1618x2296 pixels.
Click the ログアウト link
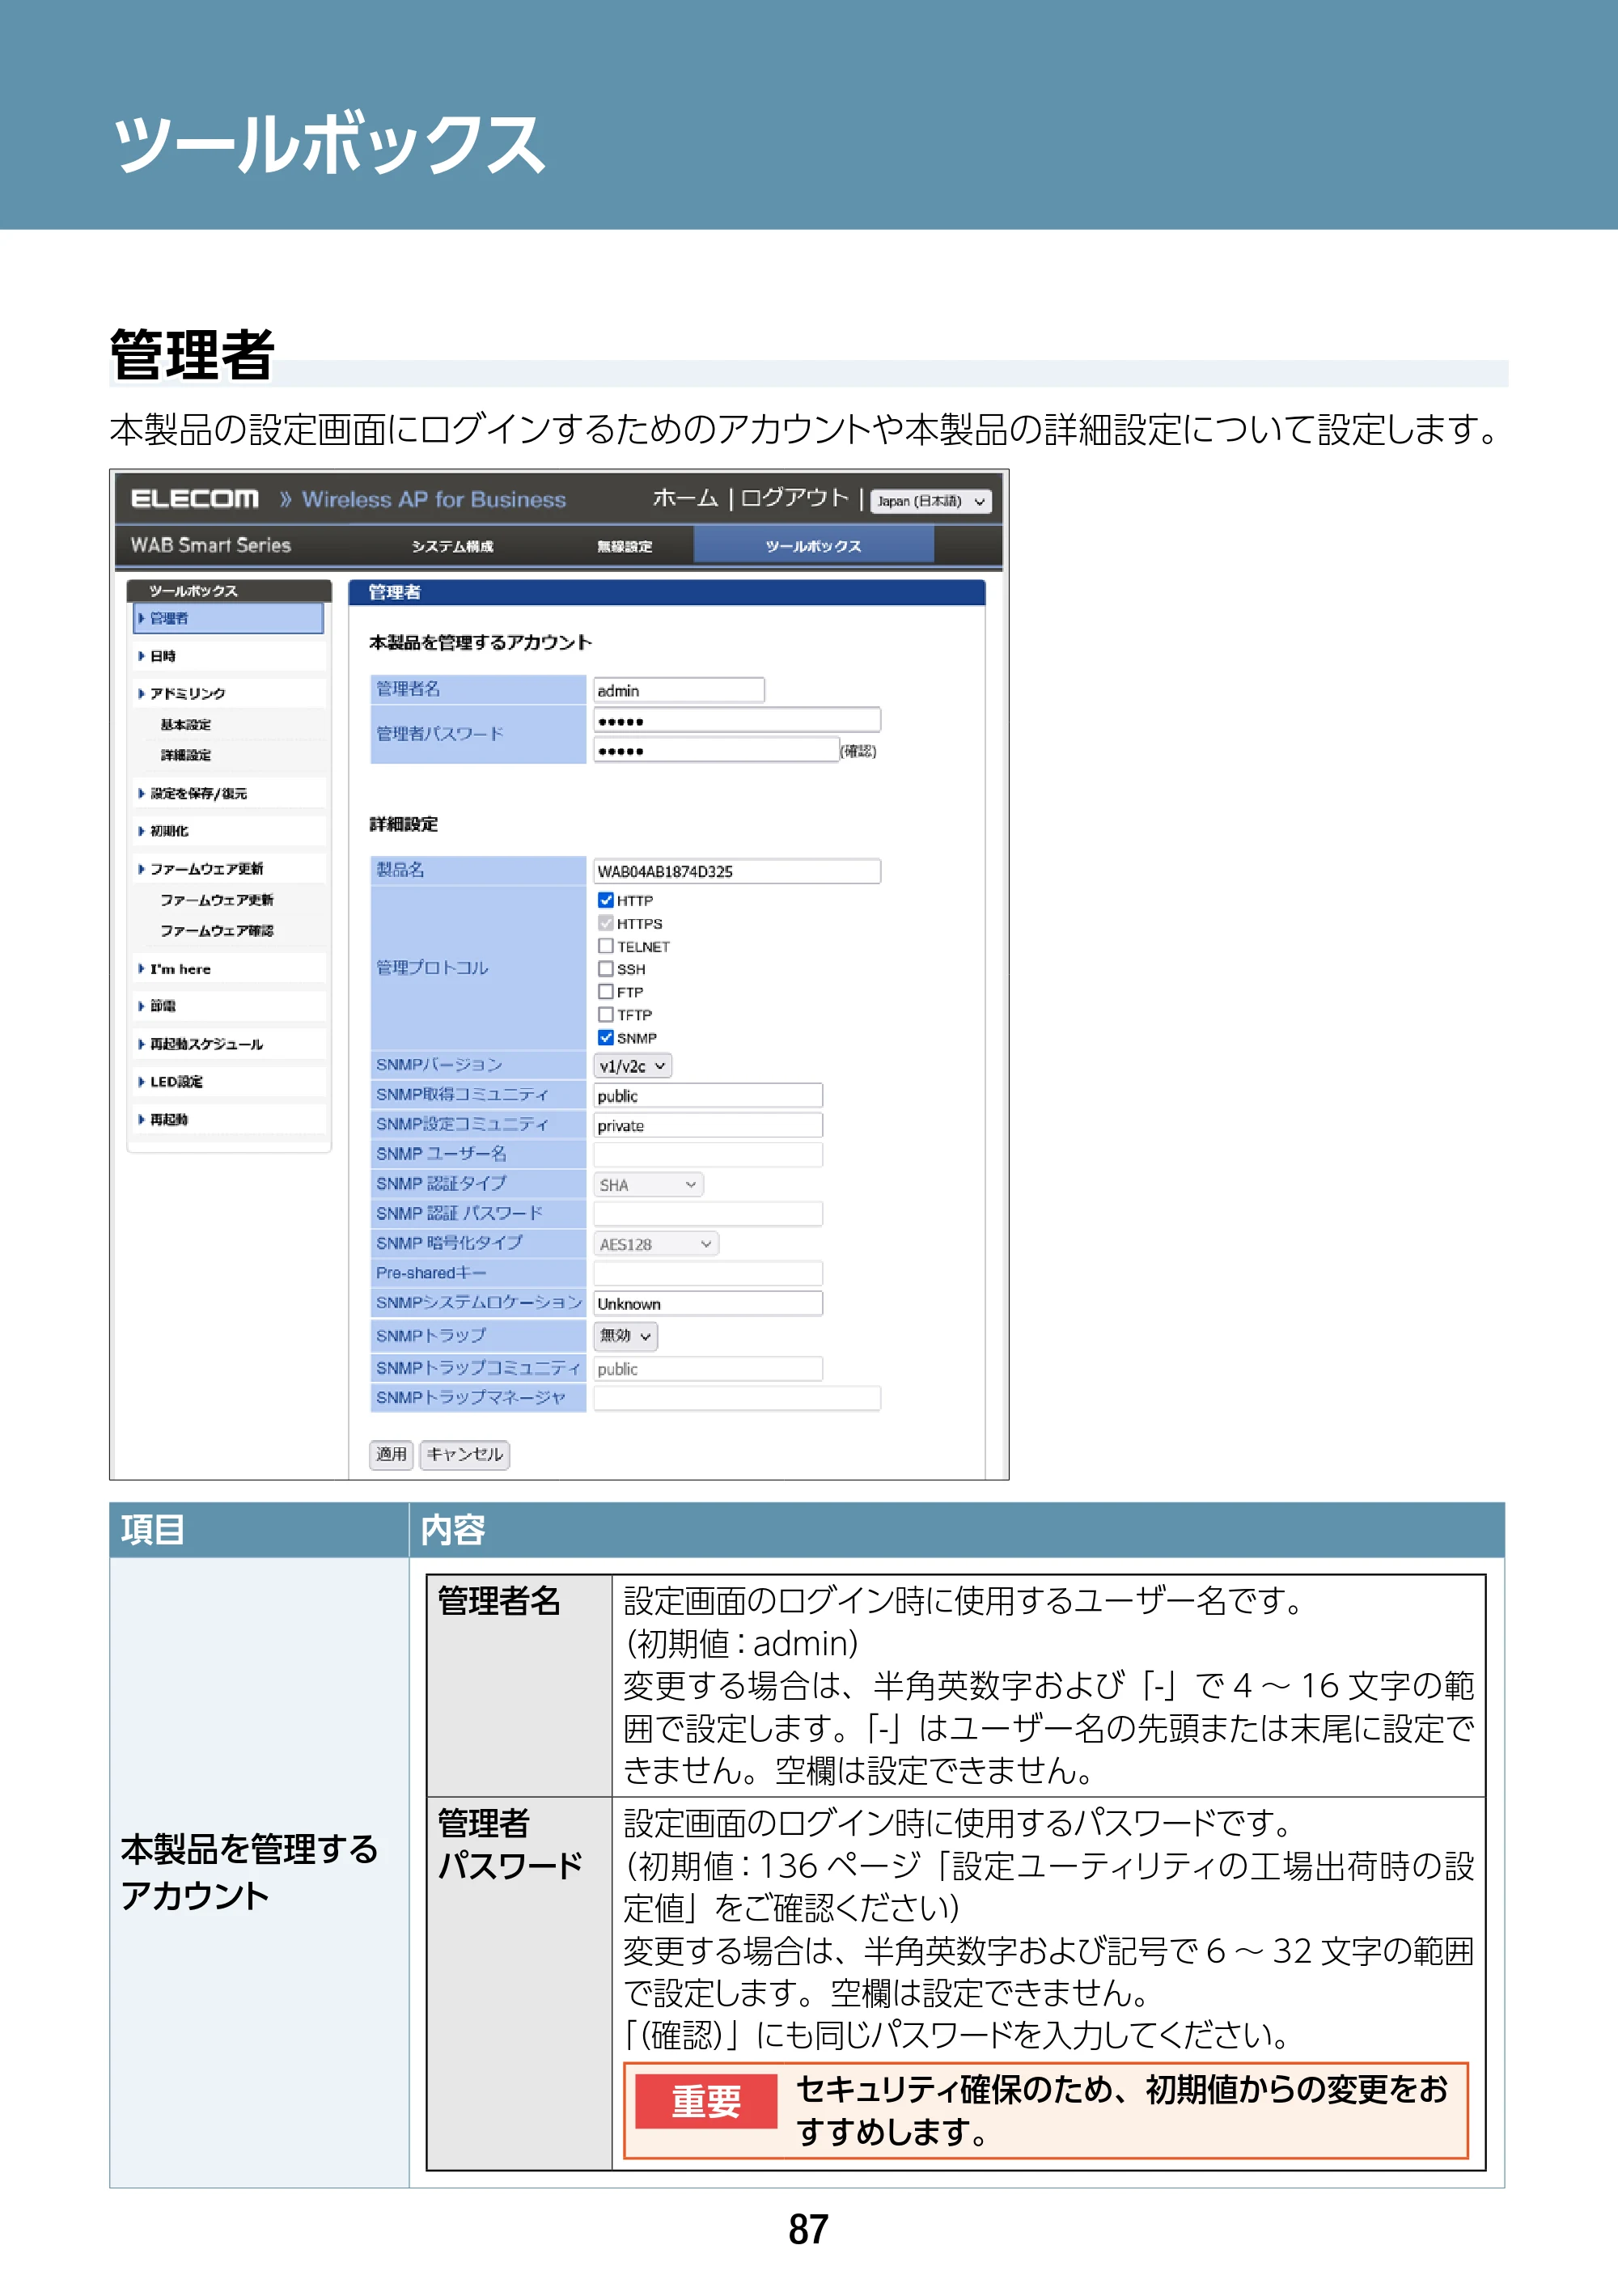[794, 498]
